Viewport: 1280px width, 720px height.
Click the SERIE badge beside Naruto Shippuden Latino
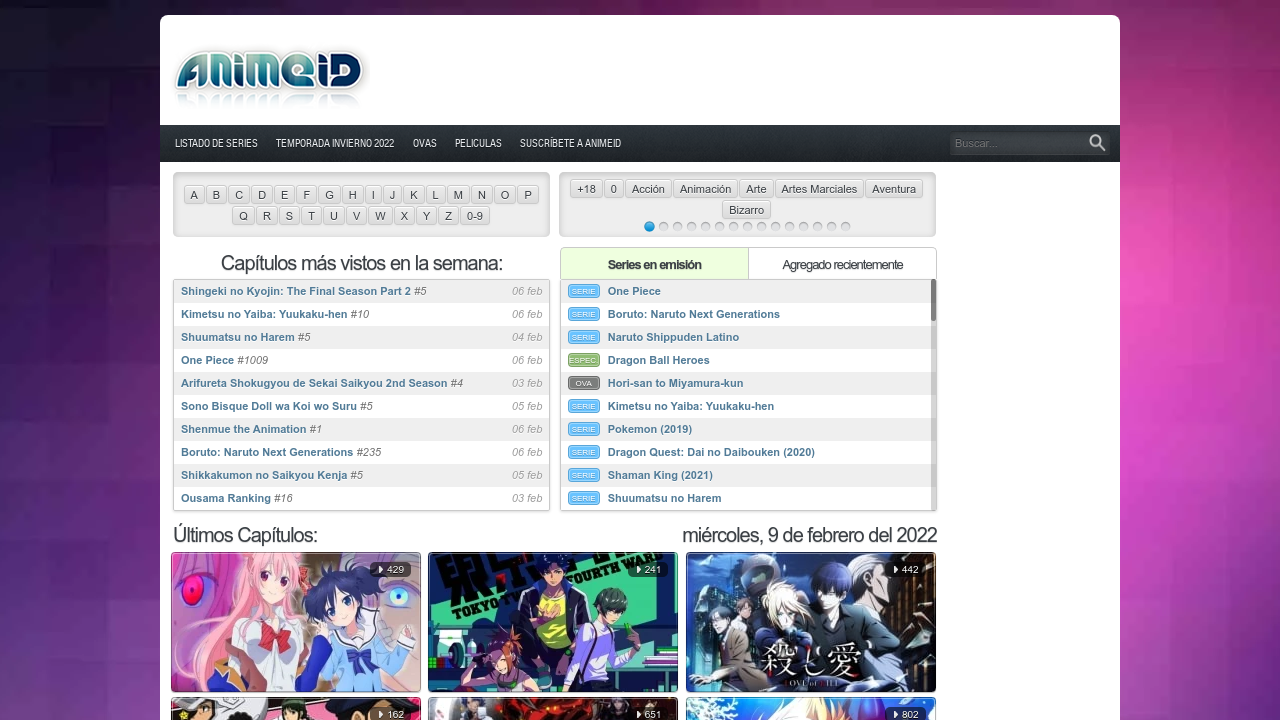coord(584,337)
